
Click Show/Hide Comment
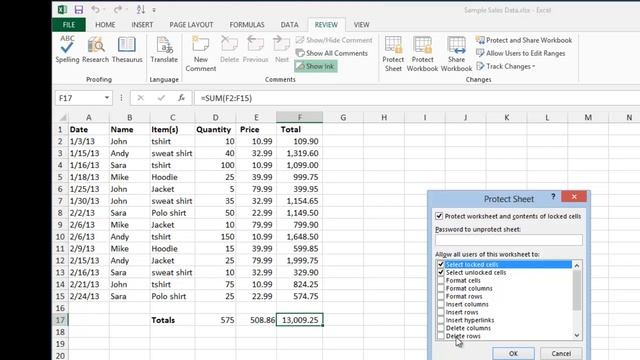[334, 40]
